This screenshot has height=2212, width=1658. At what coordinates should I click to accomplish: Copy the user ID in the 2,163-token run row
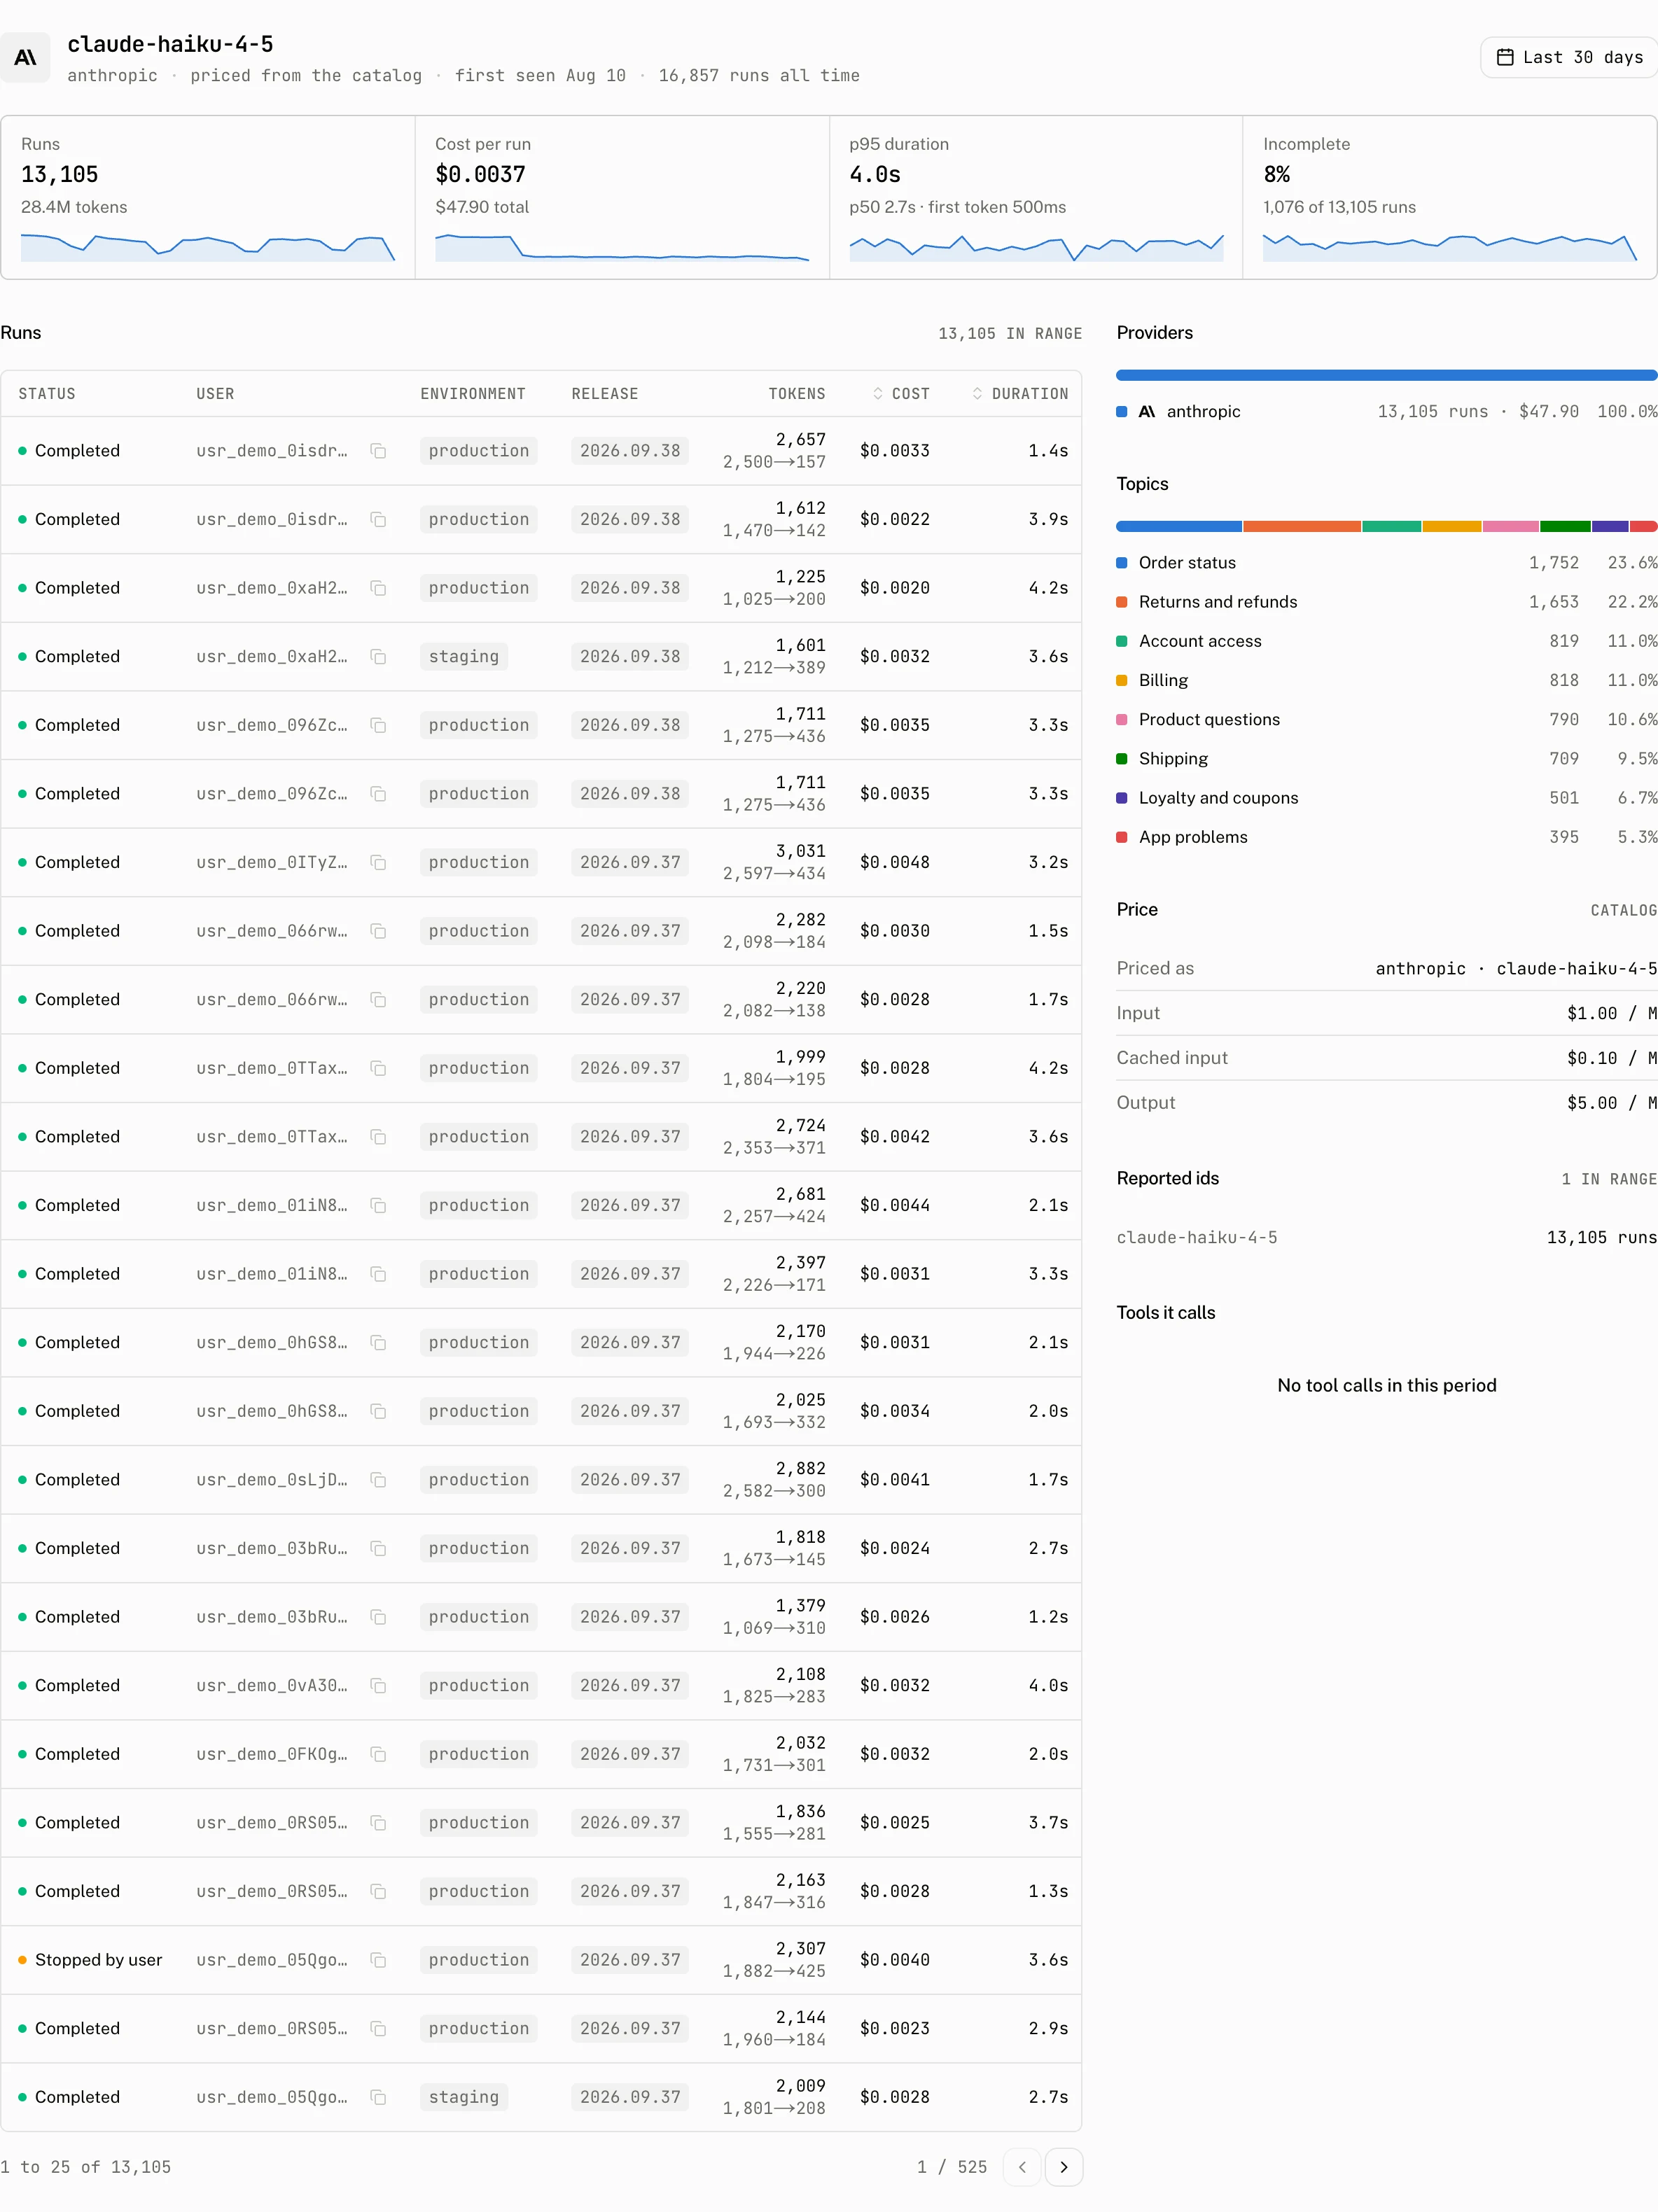(378, 1891)
